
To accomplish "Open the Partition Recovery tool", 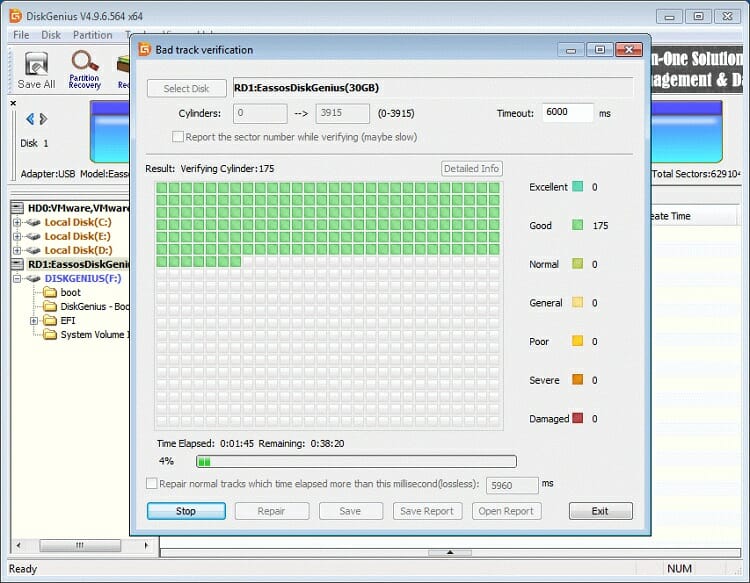I will coord(84,69).
